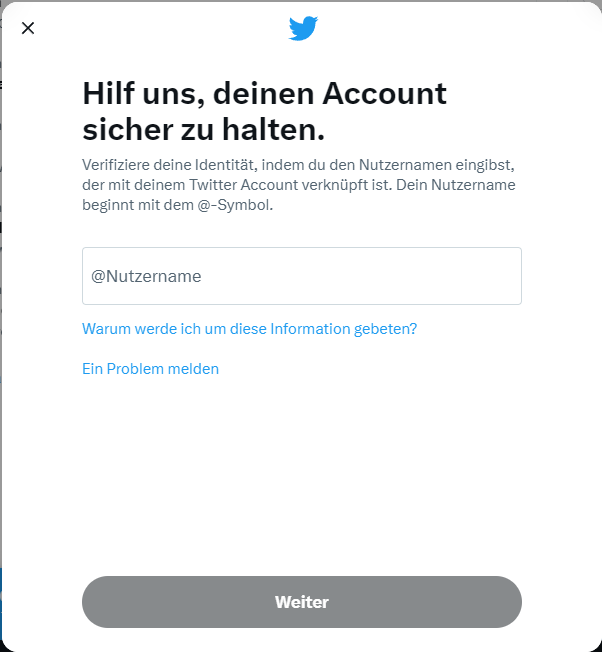
Task: Open the 'Ein Problem melden' link
Action: (x=150, y=369)
